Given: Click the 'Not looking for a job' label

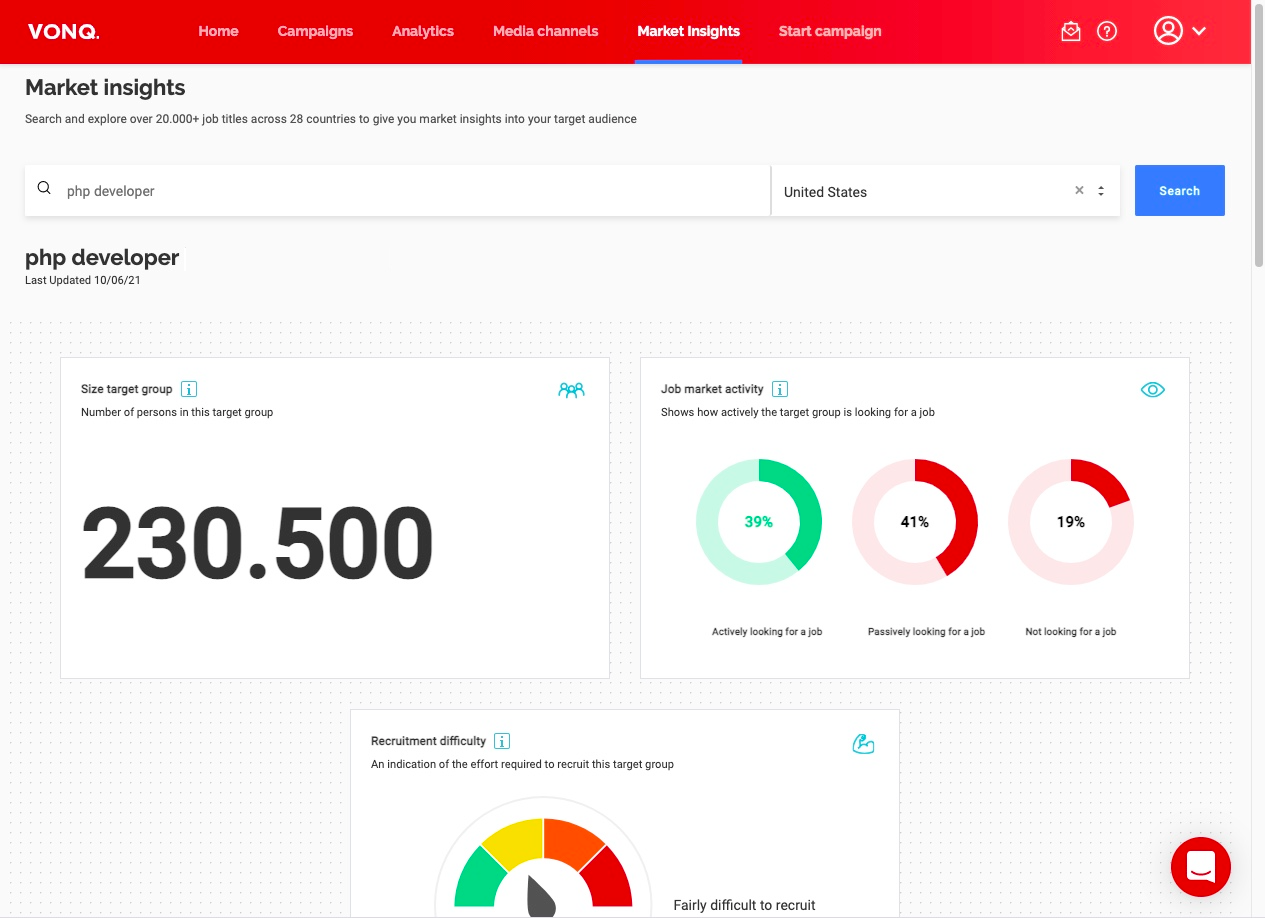Looking at the screenshot, I should [x=1071, y=632].
